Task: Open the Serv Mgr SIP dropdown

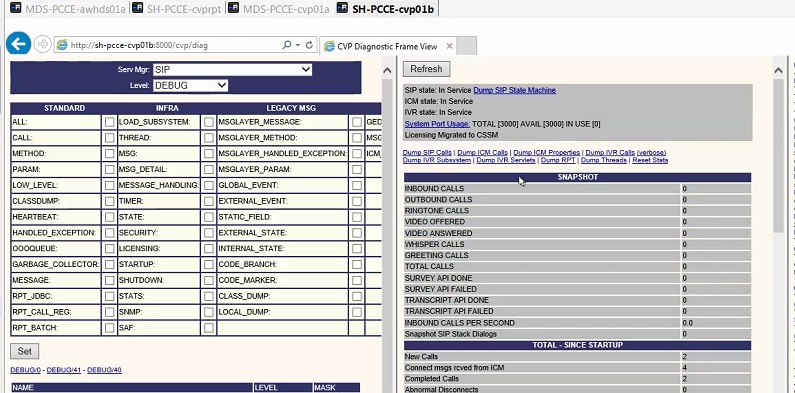Action: [232, 69]
